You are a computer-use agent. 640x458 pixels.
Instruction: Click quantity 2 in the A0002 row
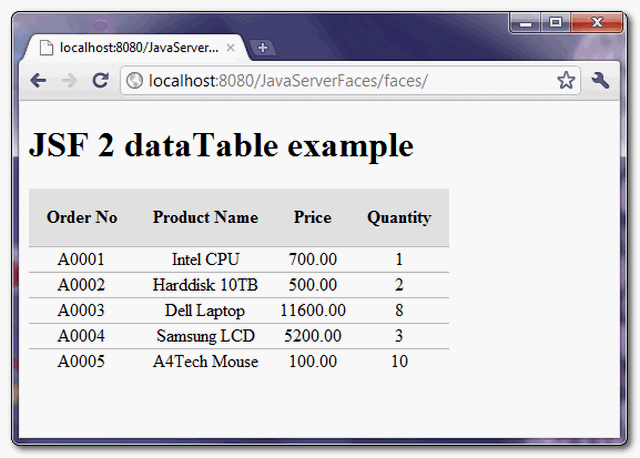point(399,285)
